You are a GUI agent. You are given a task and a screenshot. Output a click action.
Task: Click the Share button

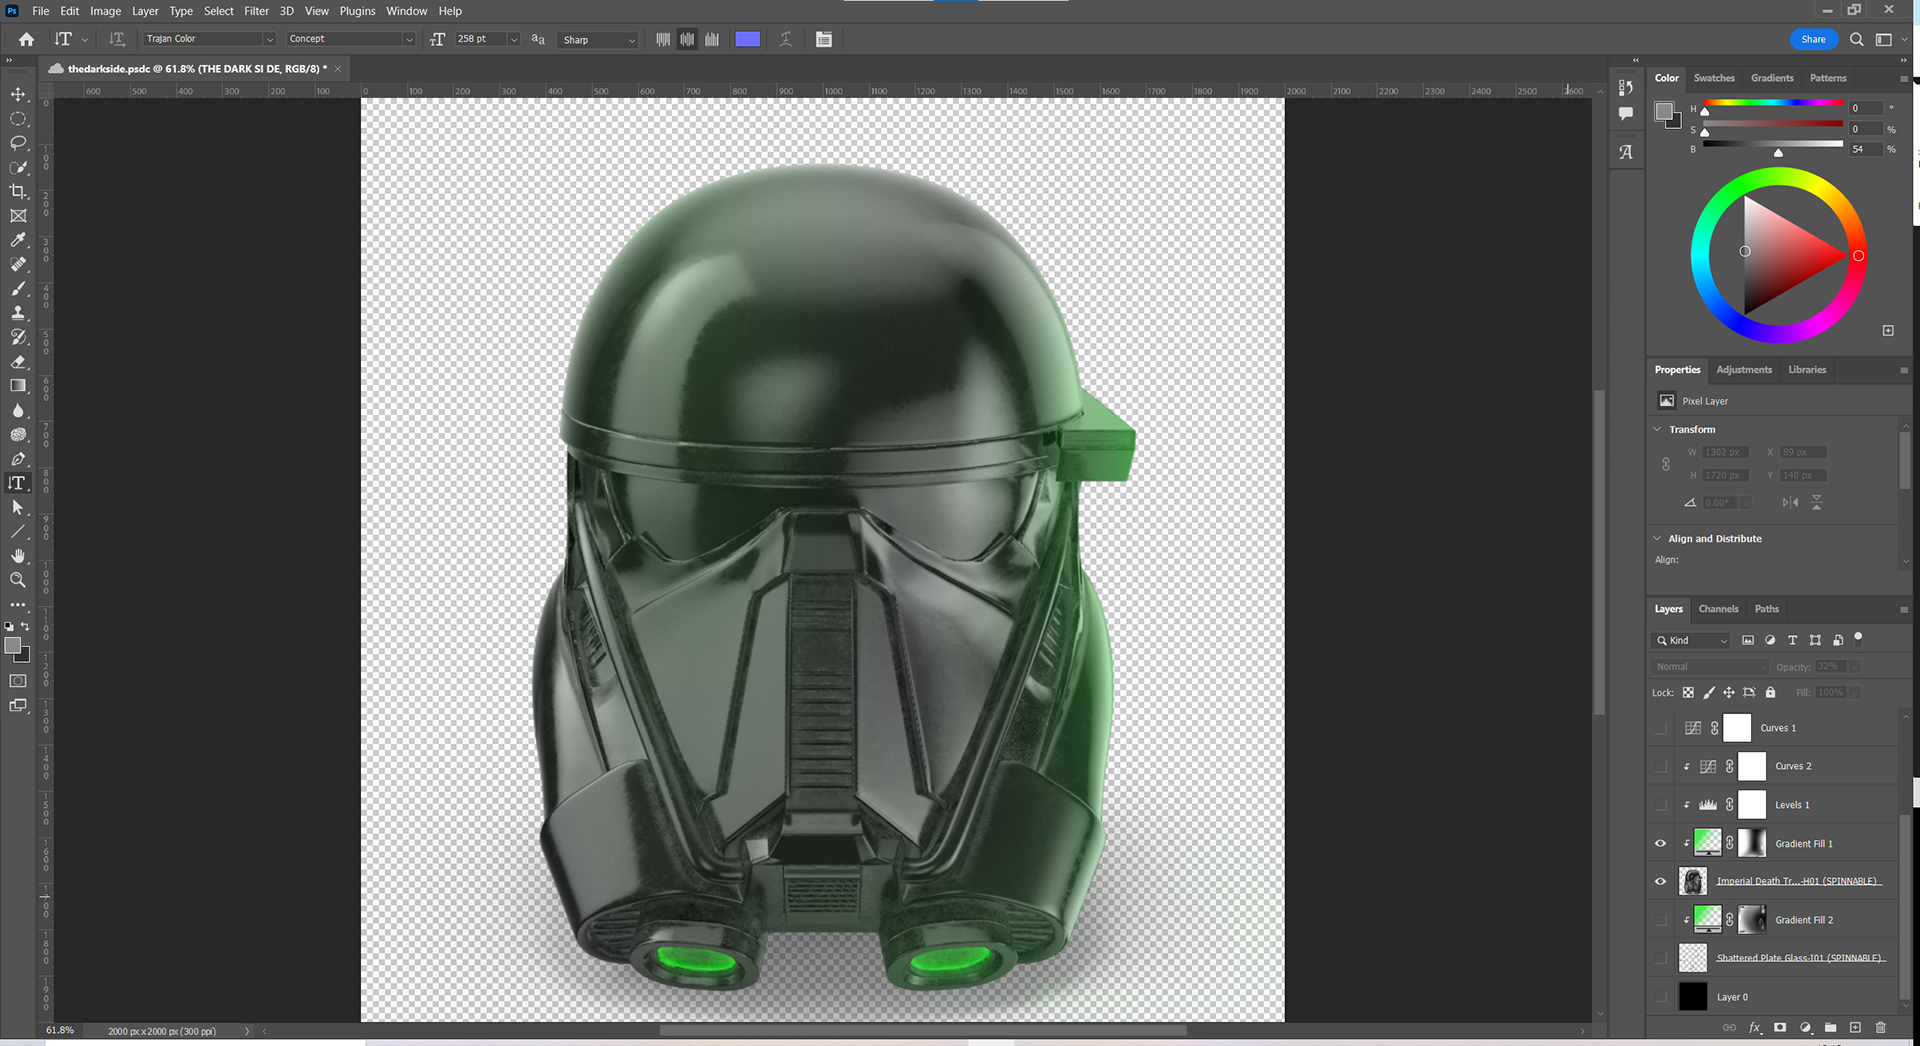click(1813, 39)
